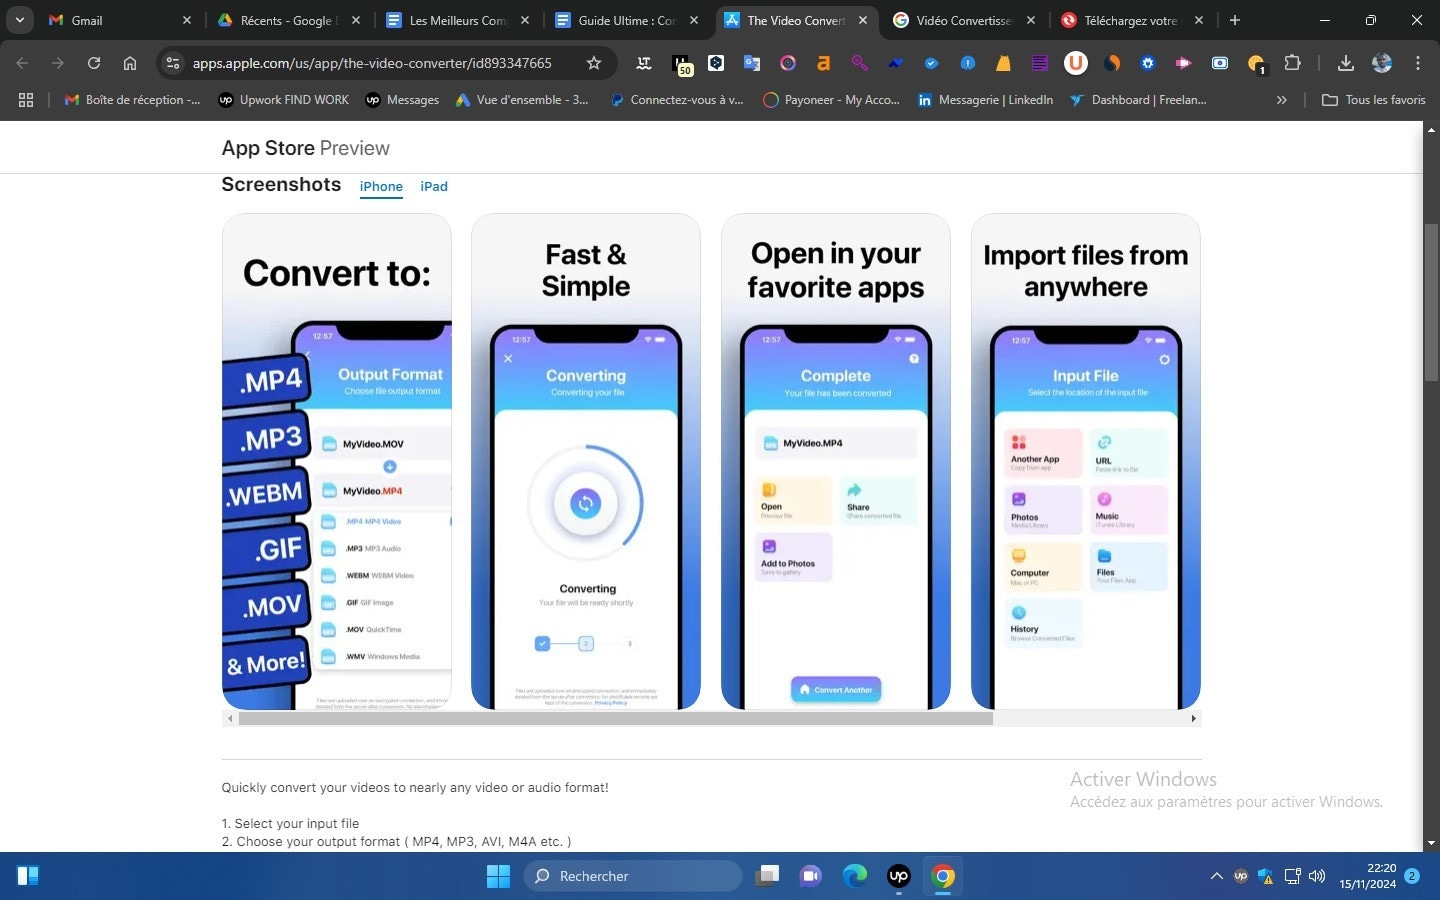Switch to the Guide Ultime tab
1440x900 pixels.
(625, 20)
